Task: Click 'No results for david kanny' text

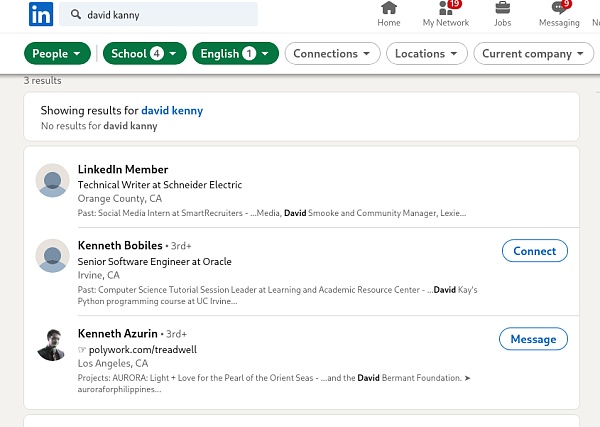Action: [x=99, y=126]
